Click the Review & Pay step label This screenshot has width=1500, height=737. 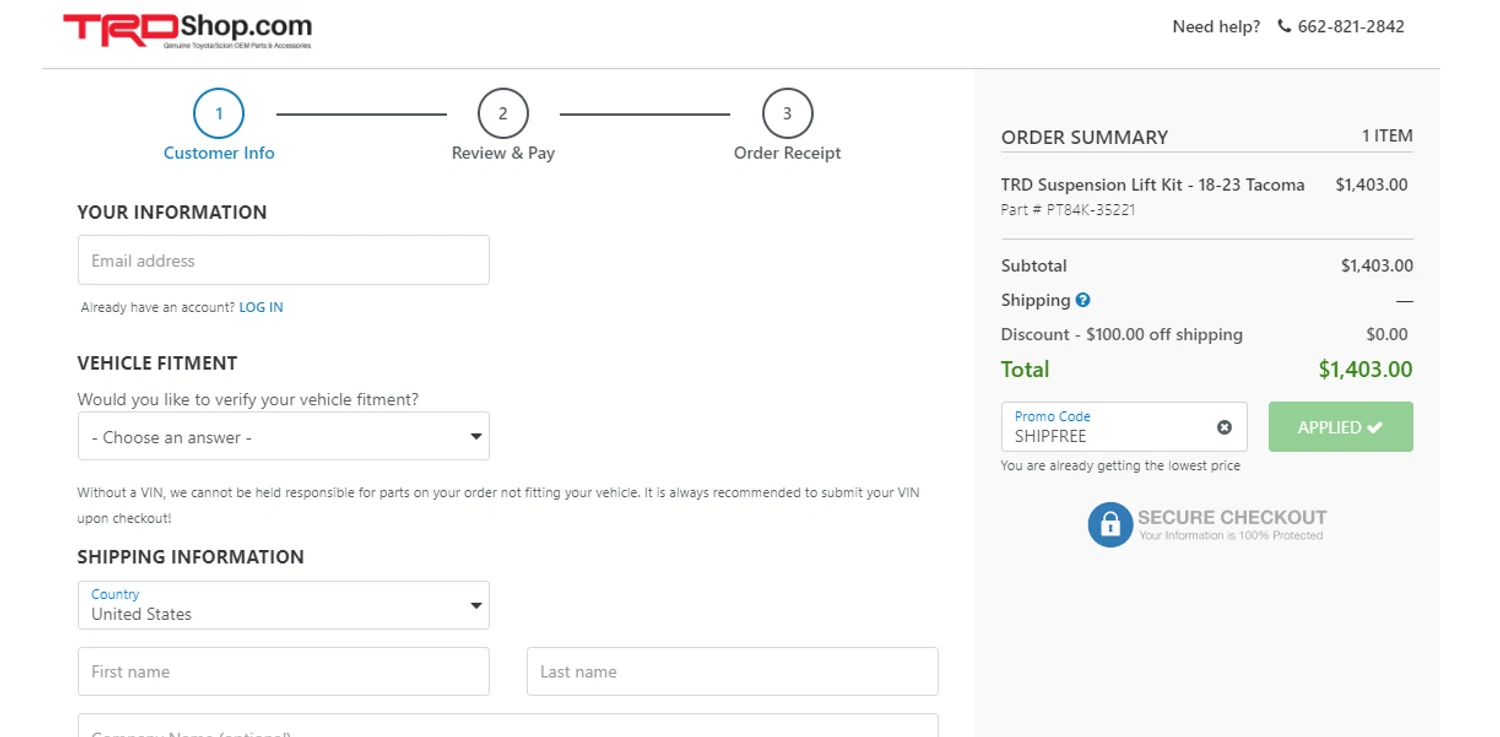tap(503, 153)
